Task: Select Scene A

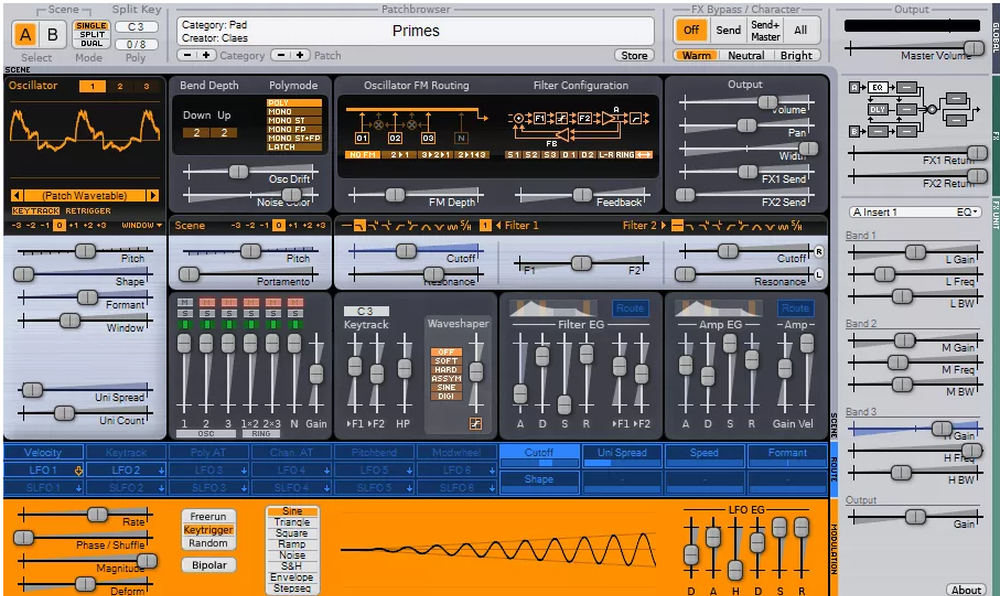Action: 26,34
